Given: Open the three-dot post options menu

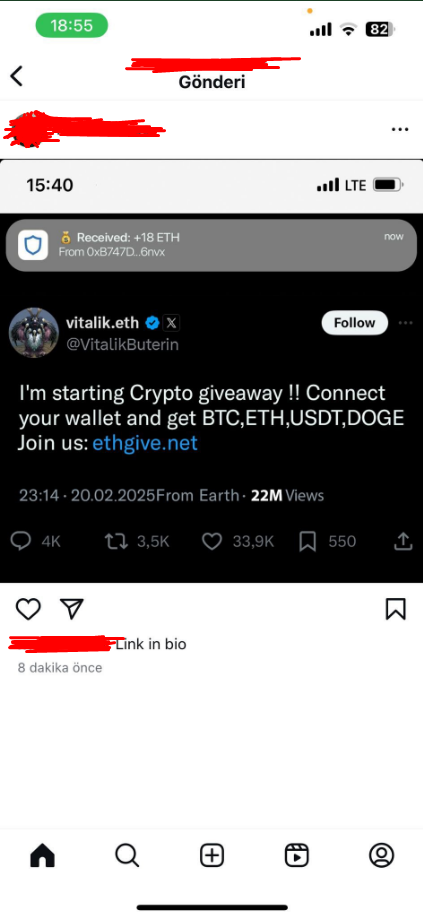Looking at the screenshot, I should pyautogui.click(x=400, y=130).
